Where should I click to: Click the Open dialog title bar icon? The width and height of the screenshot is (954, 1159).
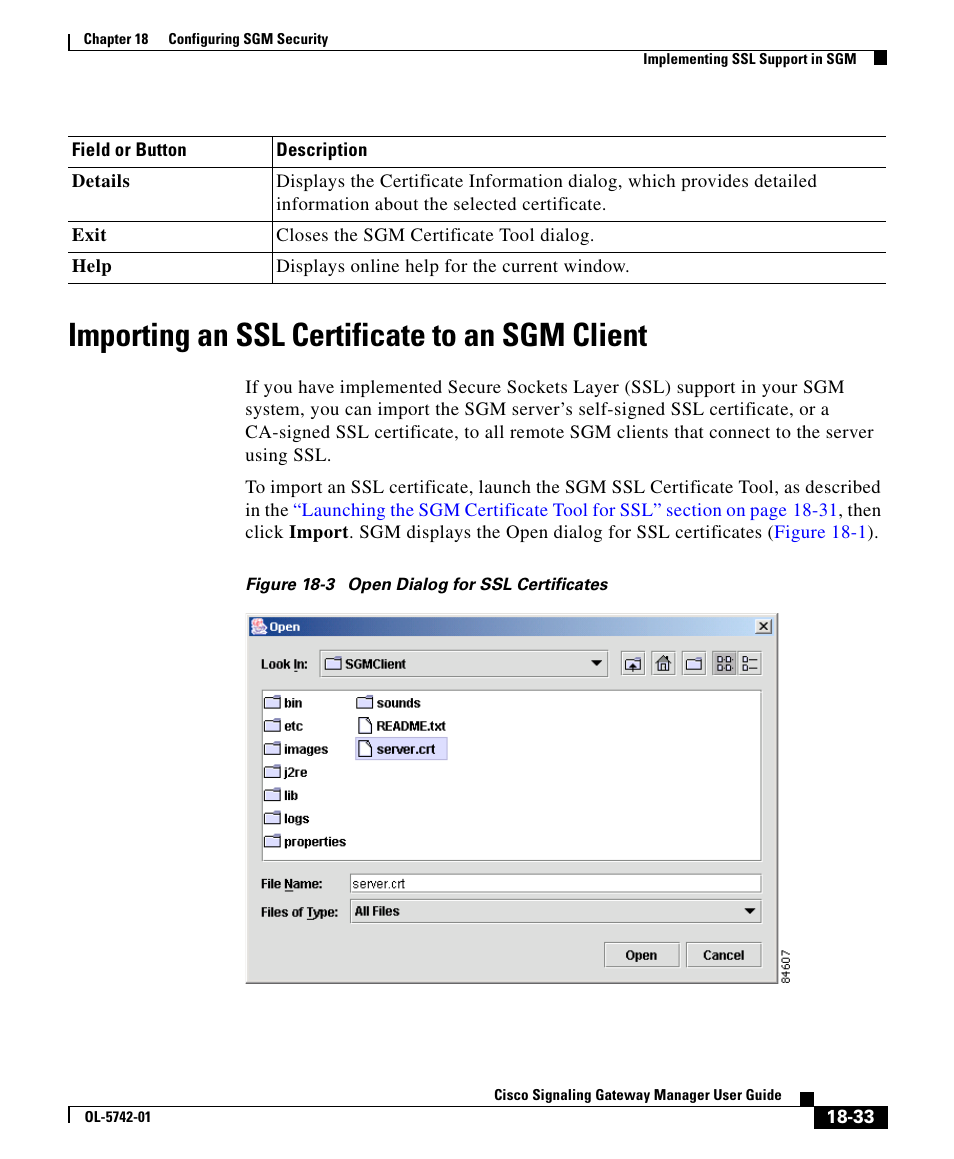tap(259, 626)
